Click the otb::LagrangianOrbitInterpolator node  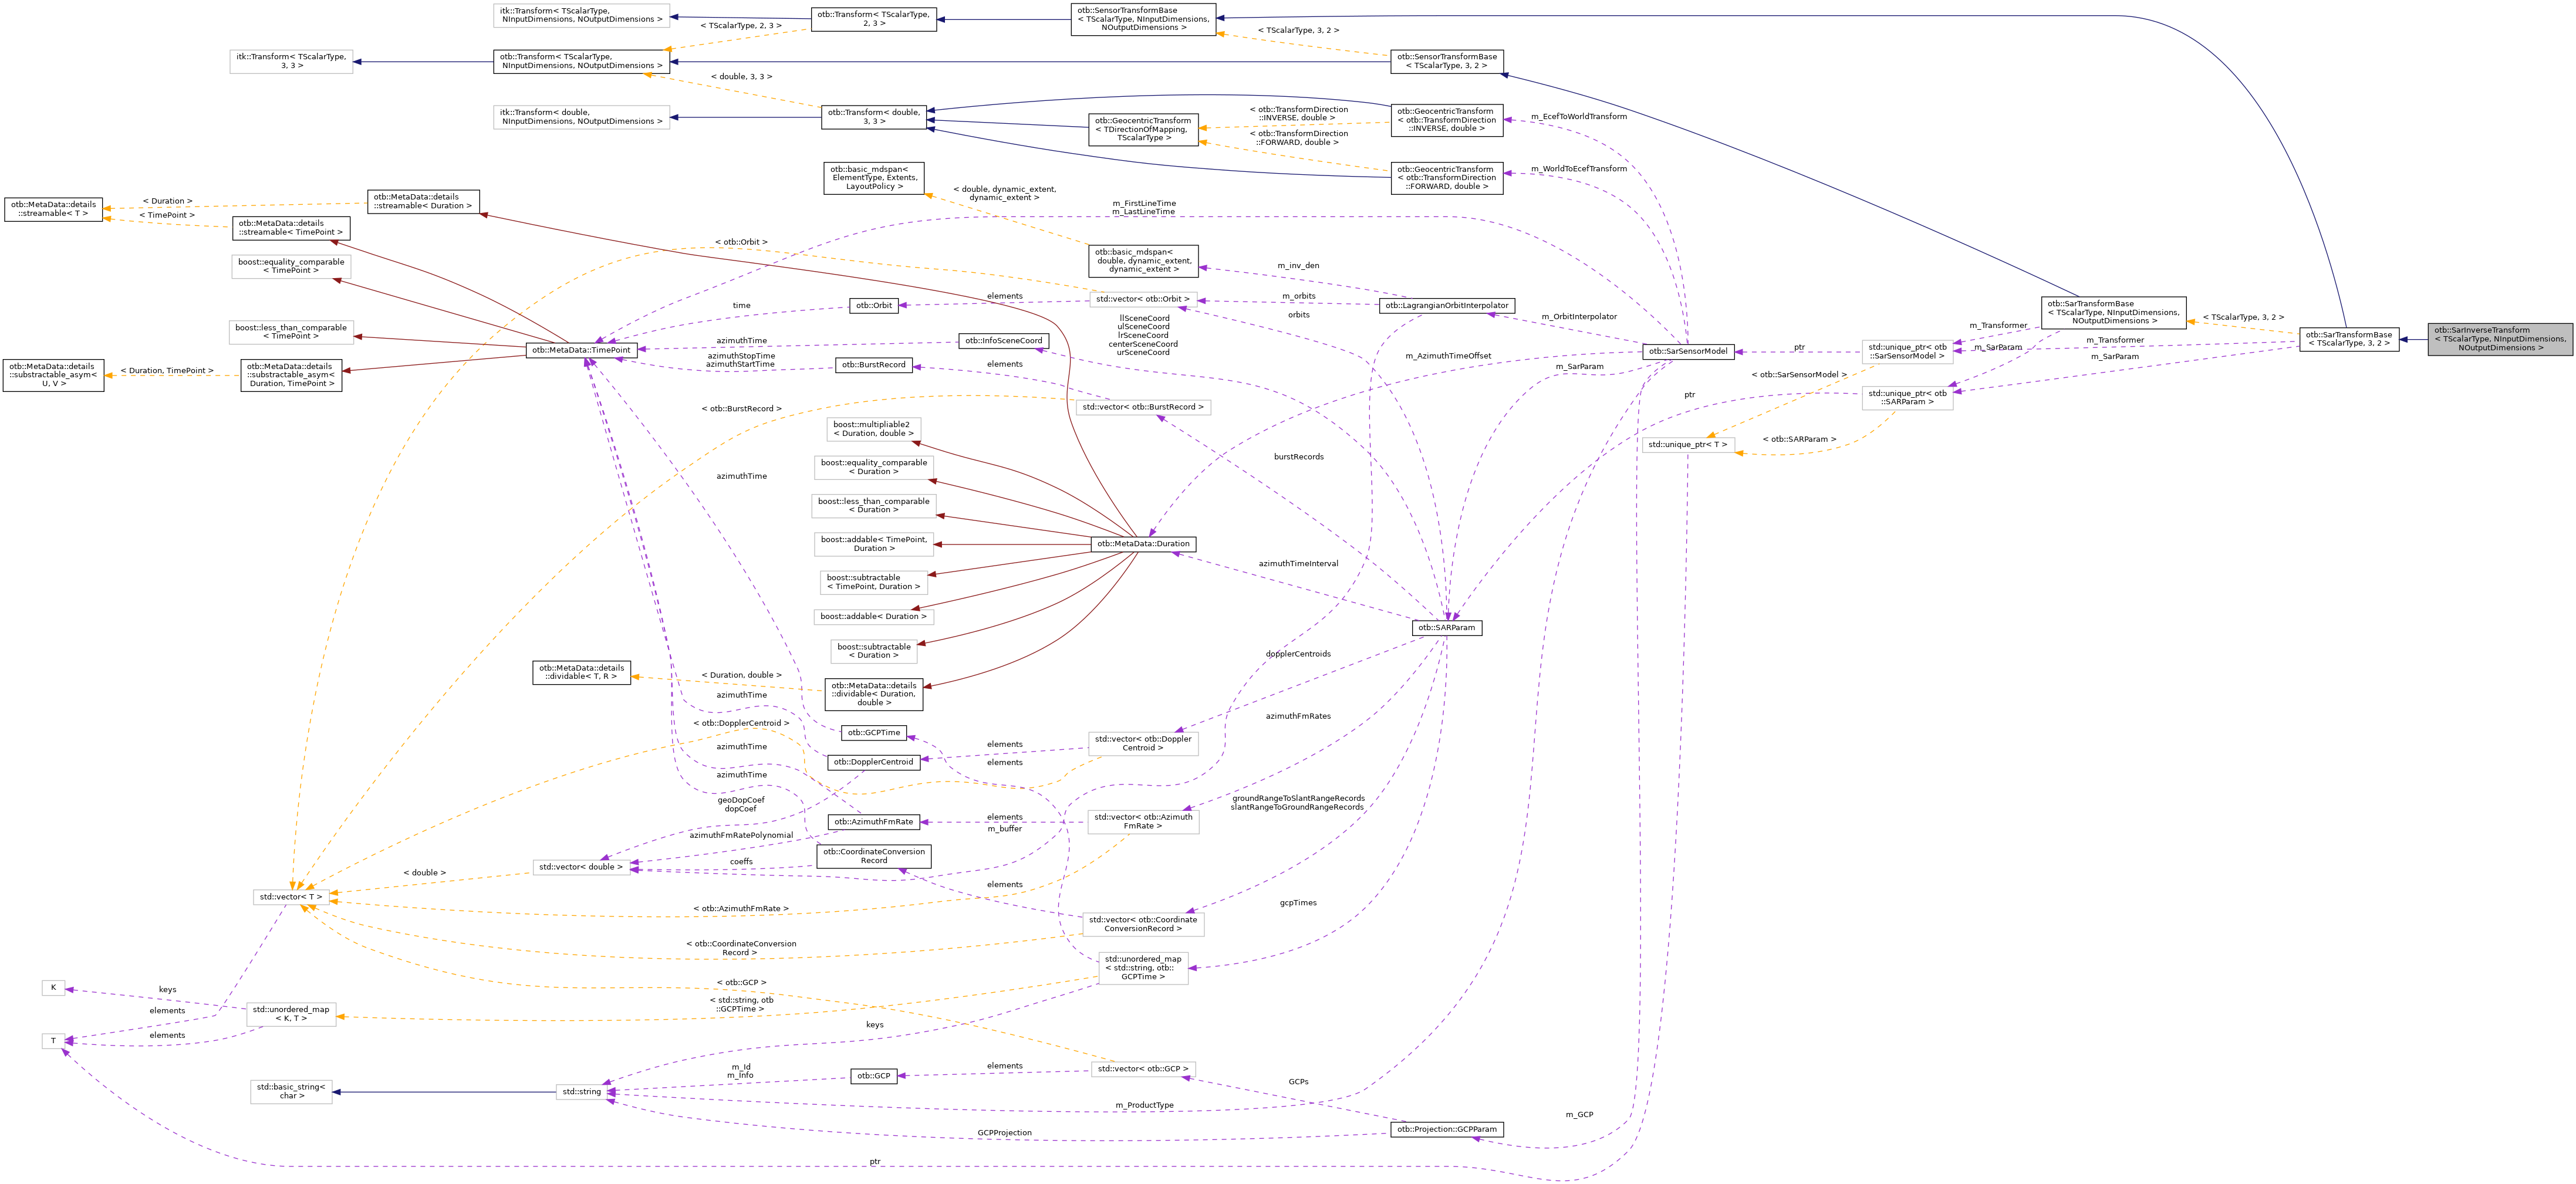(1449, 305)
